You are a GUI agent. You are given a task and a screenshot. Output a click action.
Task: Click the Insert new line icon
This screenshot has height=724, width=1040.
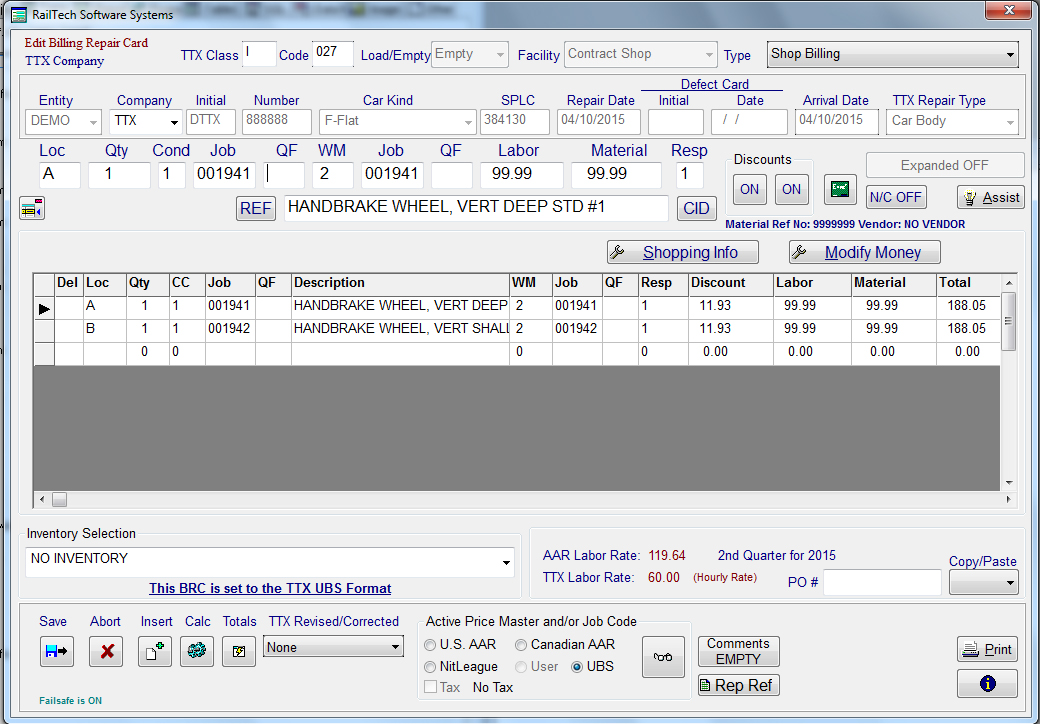point(155,651)
